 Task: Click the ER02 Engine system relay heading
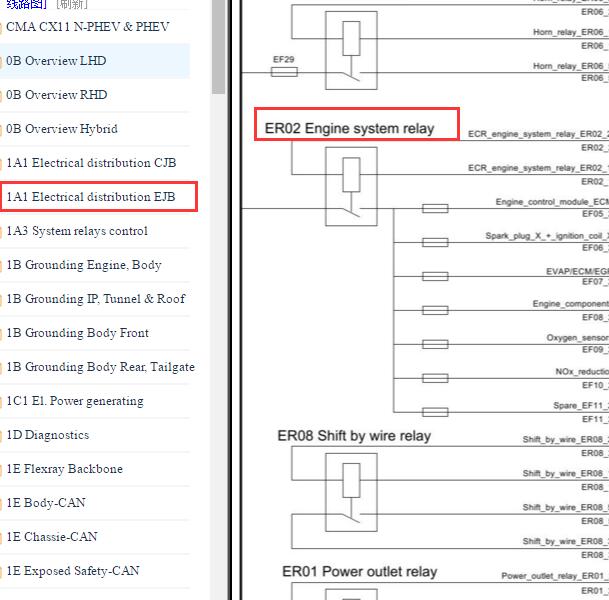coord(350,129)
